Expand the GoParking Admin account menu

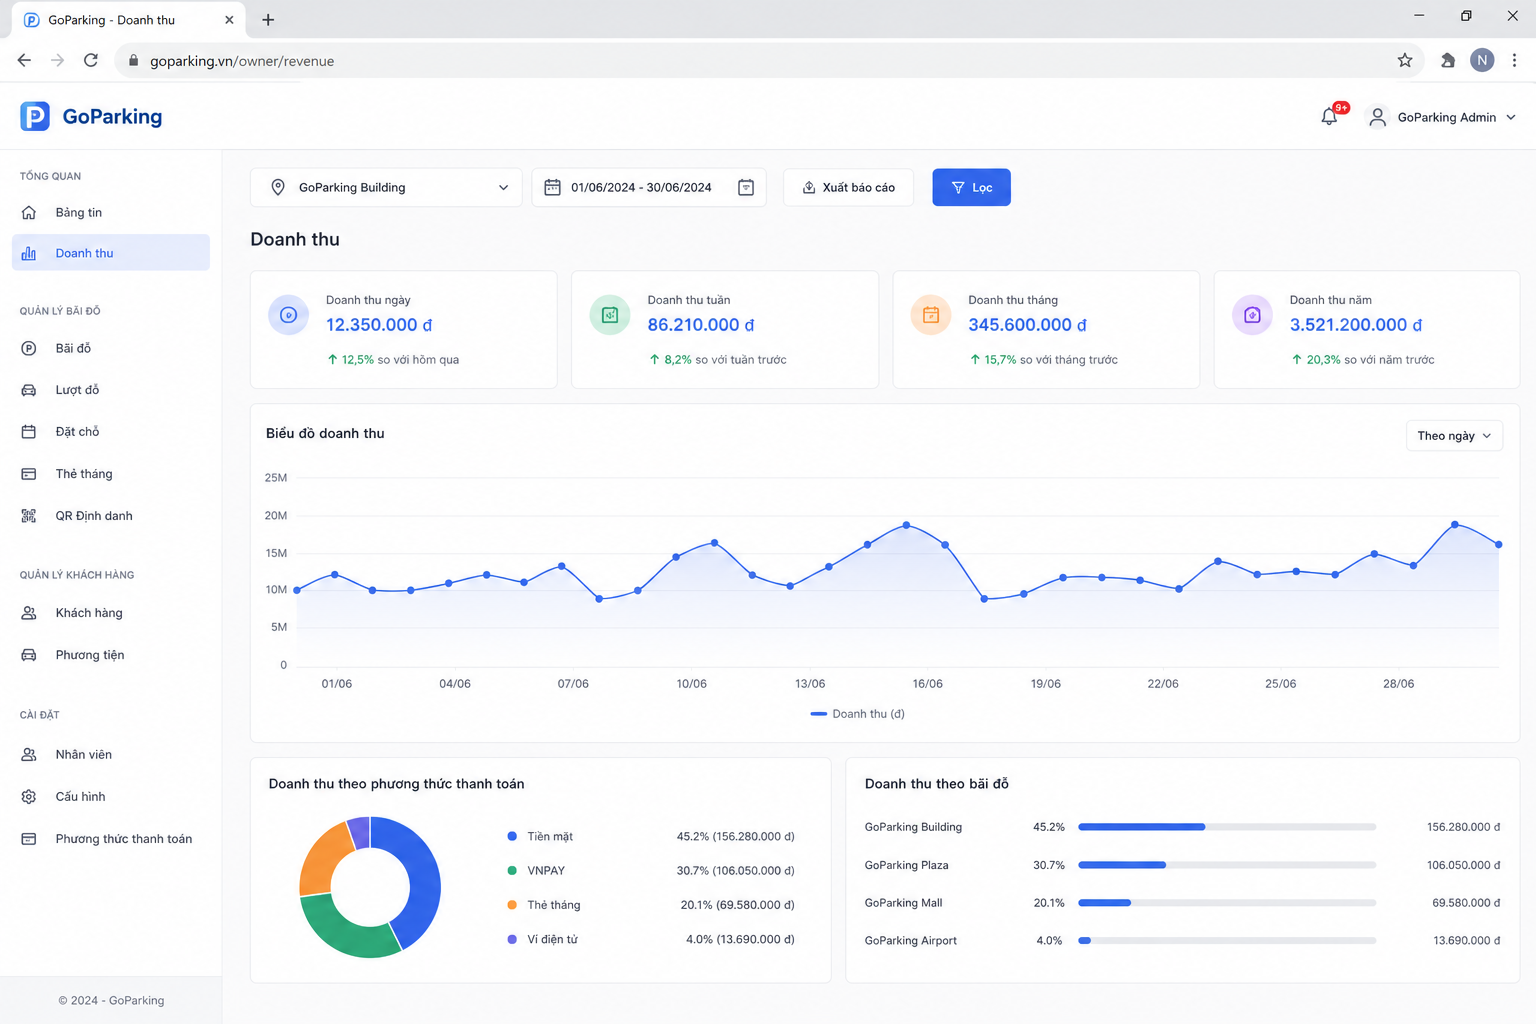point(1442,117)
